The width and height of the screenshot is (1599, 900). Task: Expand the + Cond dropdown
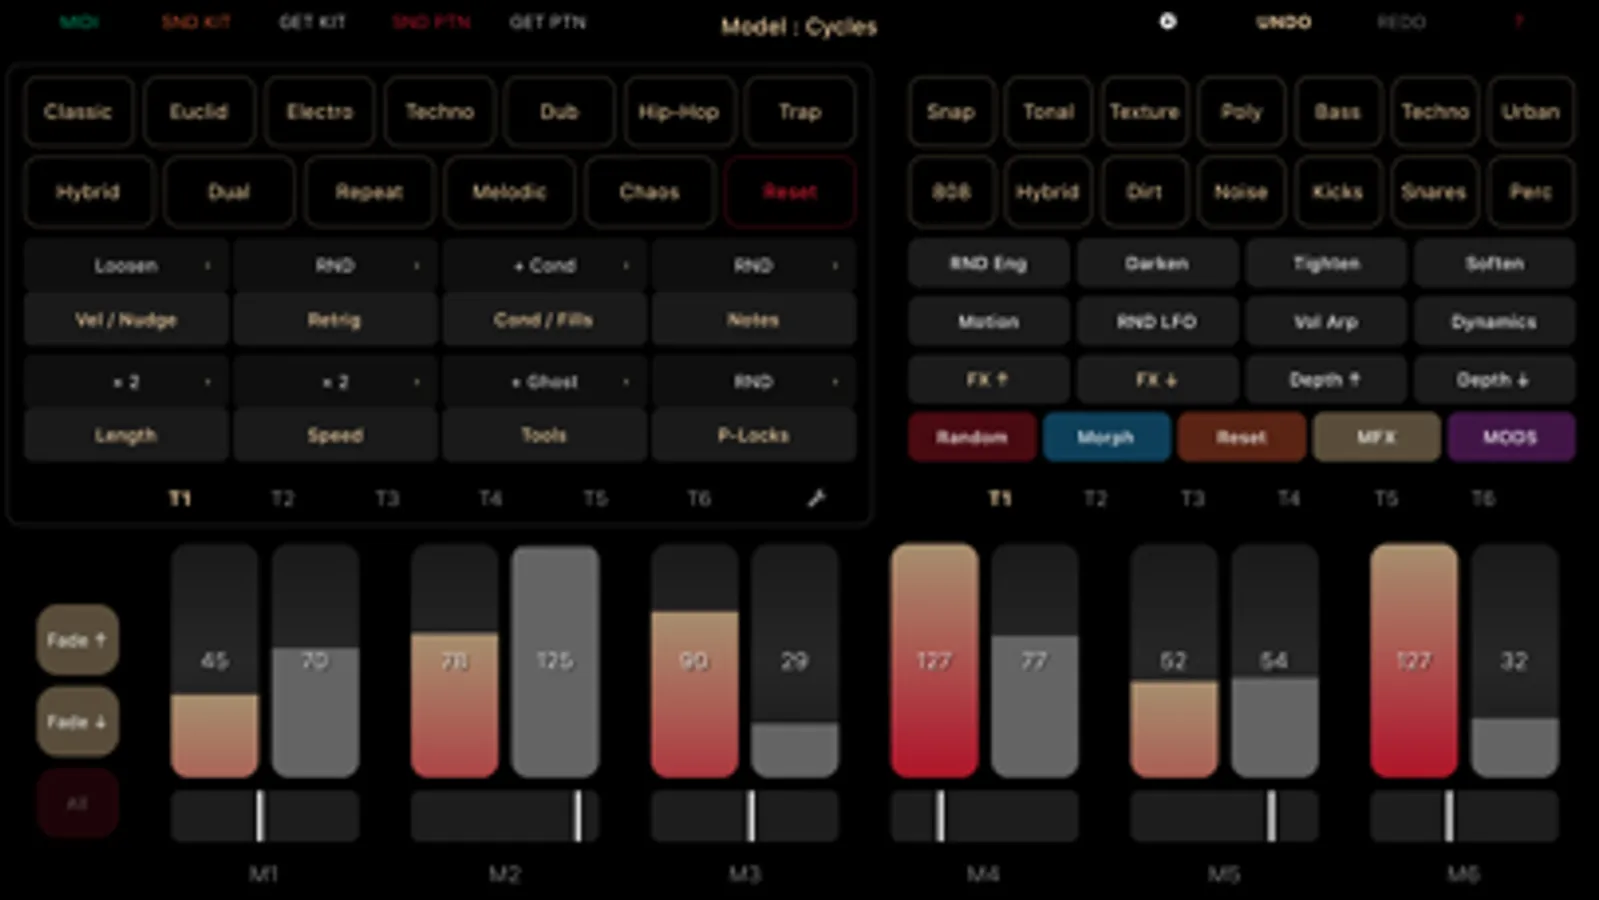(627, 265)
